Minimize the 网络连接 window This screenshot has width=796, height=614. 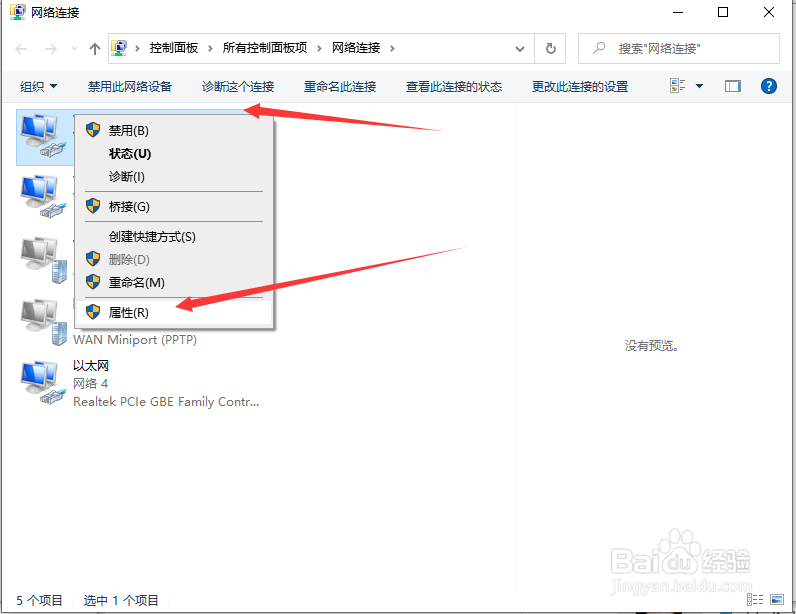[x=678, y=12]
